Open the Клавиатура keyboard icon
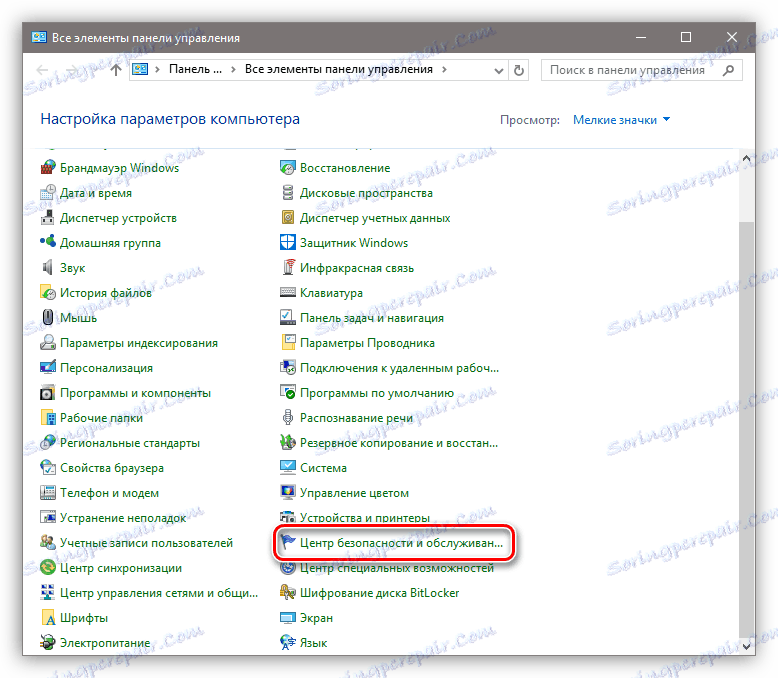778x678 pixels. click(x=288, y=293)
